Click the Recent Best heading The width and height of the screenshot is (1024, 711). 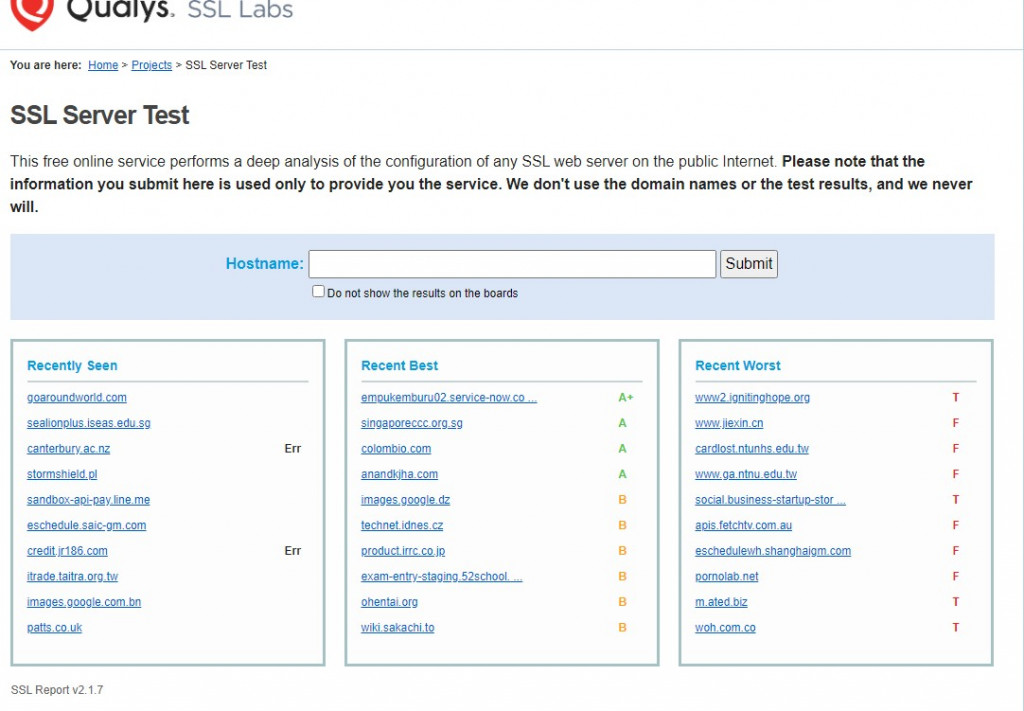(x=399, y=366)
